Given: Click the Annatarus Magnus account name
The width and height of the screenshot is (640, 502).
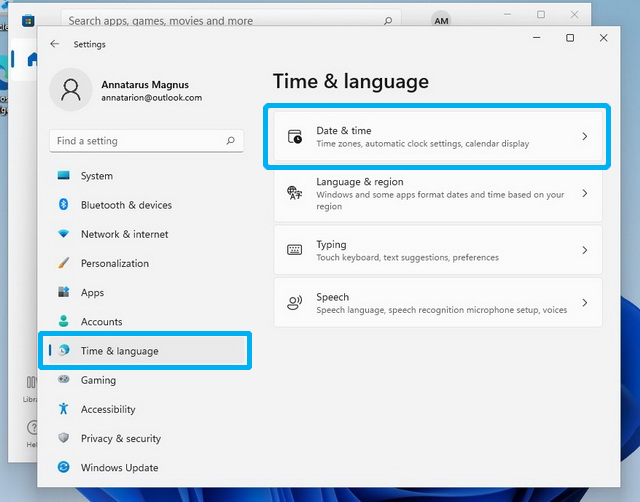Looking at the screenshot, I should 145,84.
